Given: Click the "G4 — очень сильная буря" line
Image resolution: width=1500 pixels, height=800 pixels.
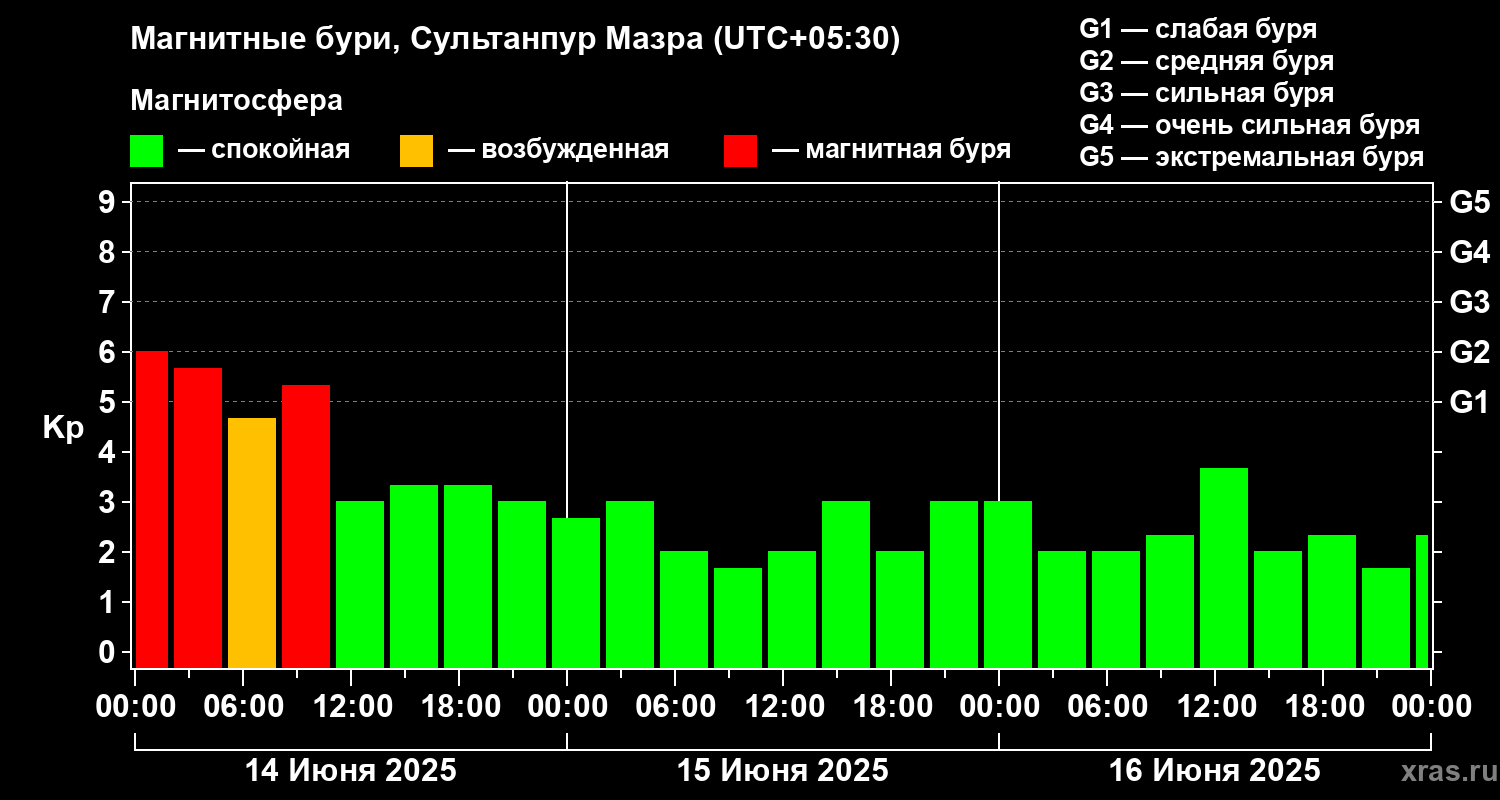Looking at the screenshot, I should click(x=1250, y=125).
